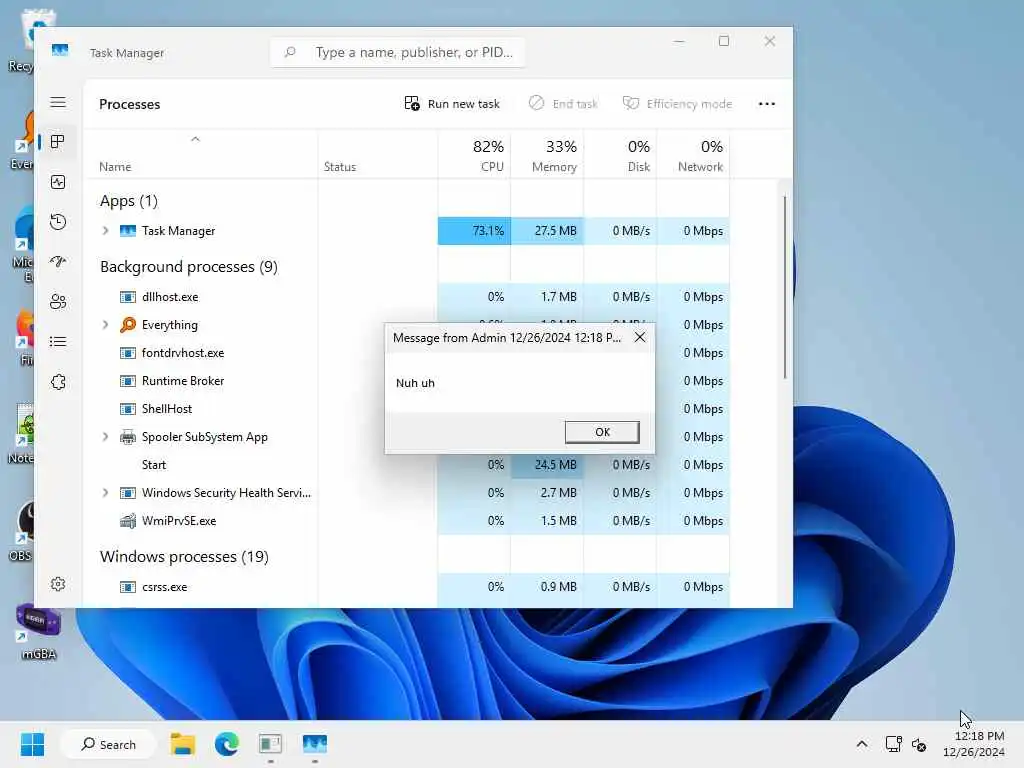This screenshot has width=1024, height=768.
Task: Click the Windows processes (19) header
Action: 184,557
